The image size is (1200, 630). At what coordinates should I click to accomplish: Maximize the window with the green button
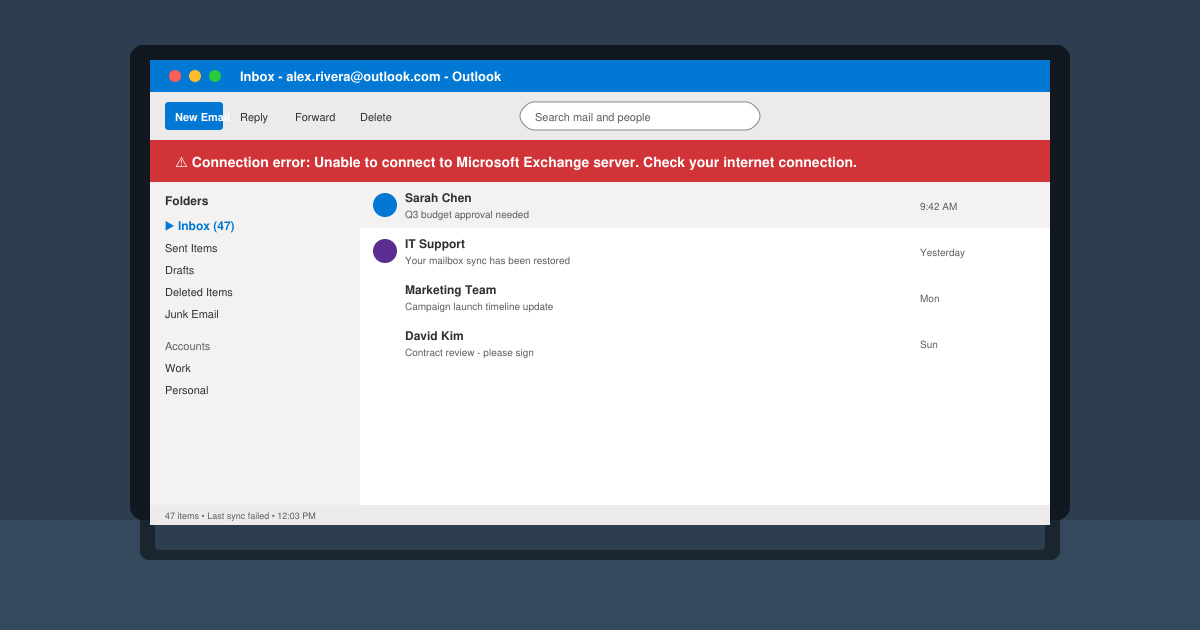click(x=215, y=76)
